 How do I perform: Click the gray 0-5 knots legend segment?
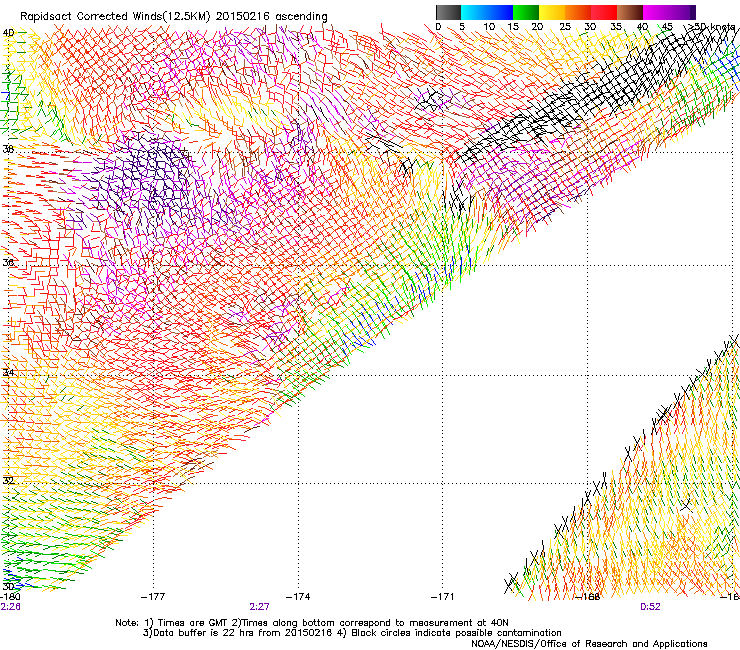[x=448, y=12]
